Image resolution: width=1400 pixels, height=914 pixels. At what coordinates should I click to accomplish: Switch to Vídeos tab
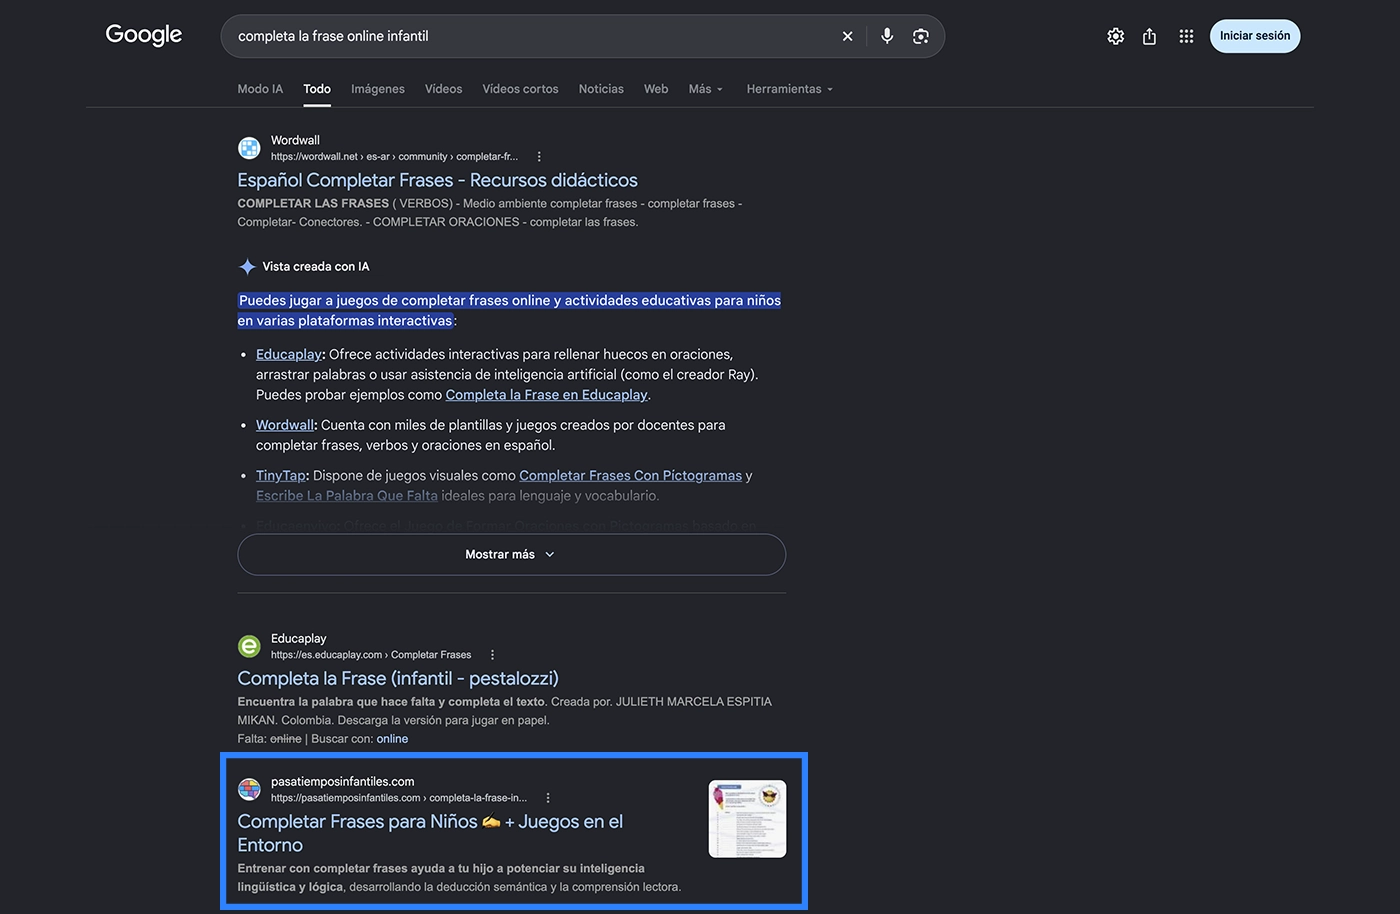click(x=443, y=89)
